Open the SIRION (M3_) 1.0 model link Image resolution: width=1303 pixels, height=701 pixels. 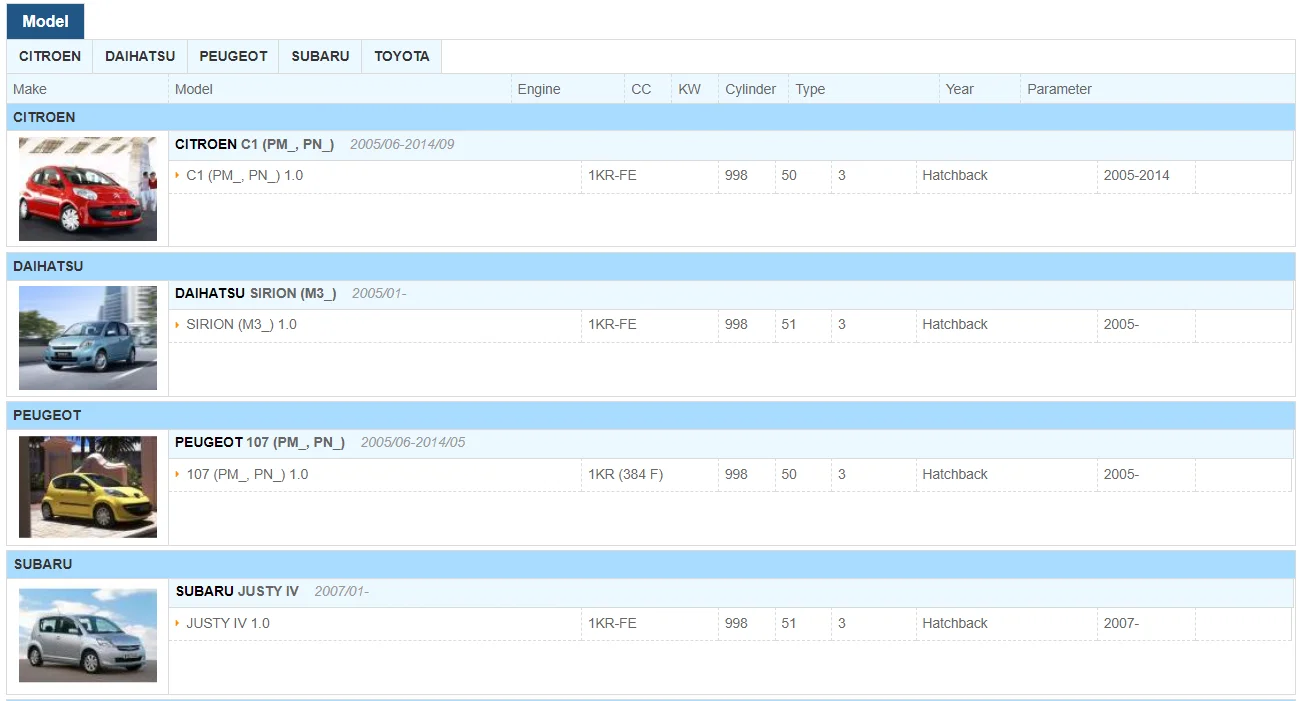tap(242, 324)
